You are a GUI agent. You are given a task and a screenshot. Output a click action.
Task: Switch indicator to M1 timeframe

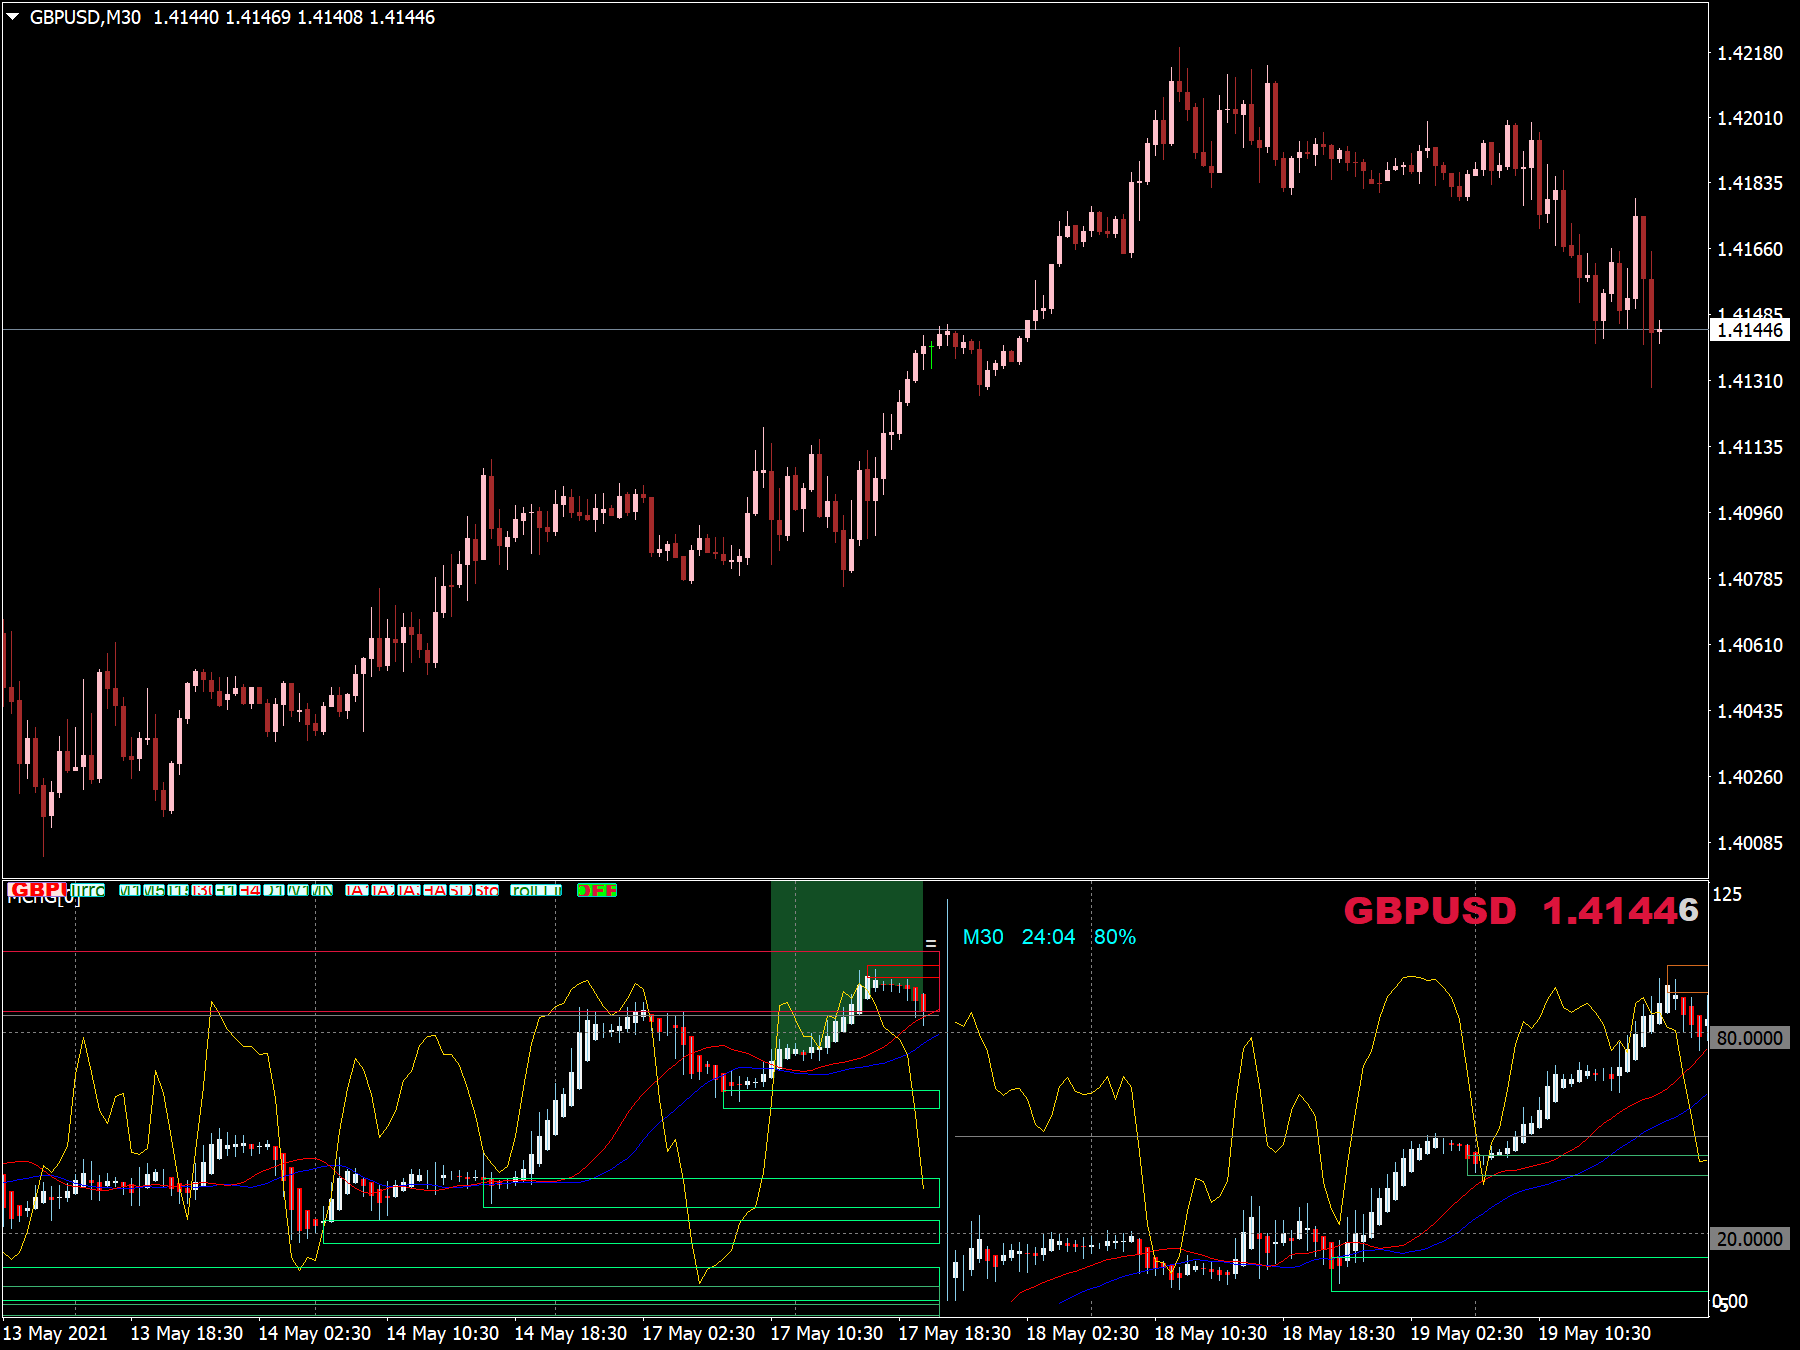point(130,890)
